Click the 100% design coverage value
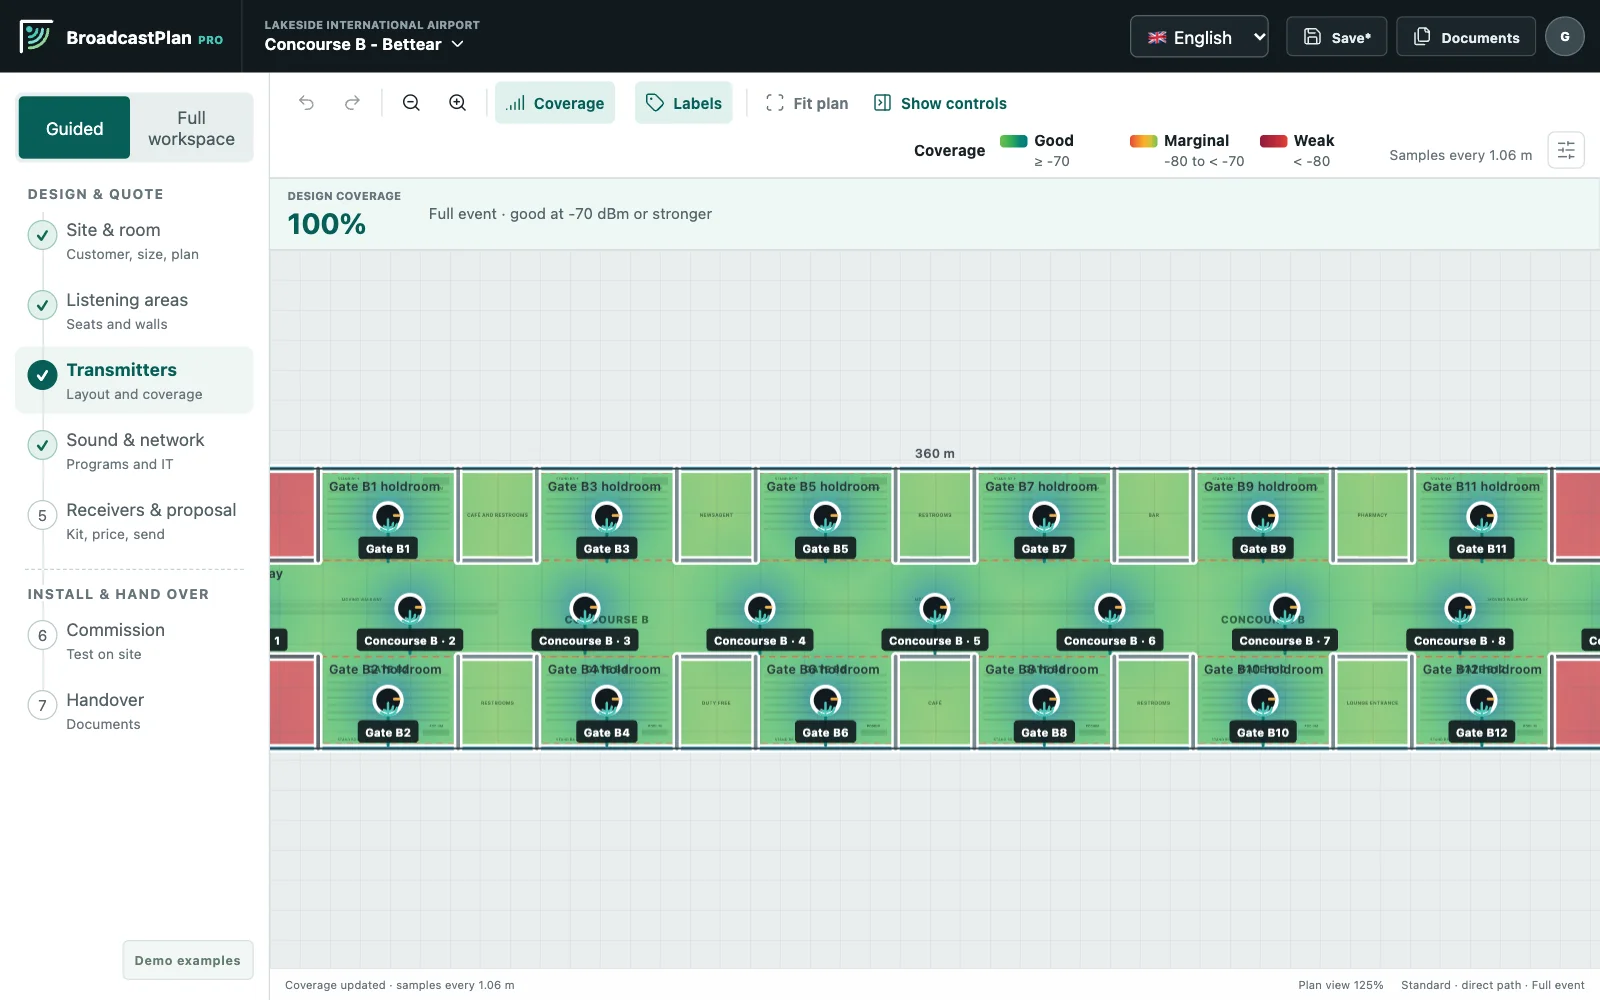The height and width of the screenshot is (1000, 1600). [x=327, y=224]
